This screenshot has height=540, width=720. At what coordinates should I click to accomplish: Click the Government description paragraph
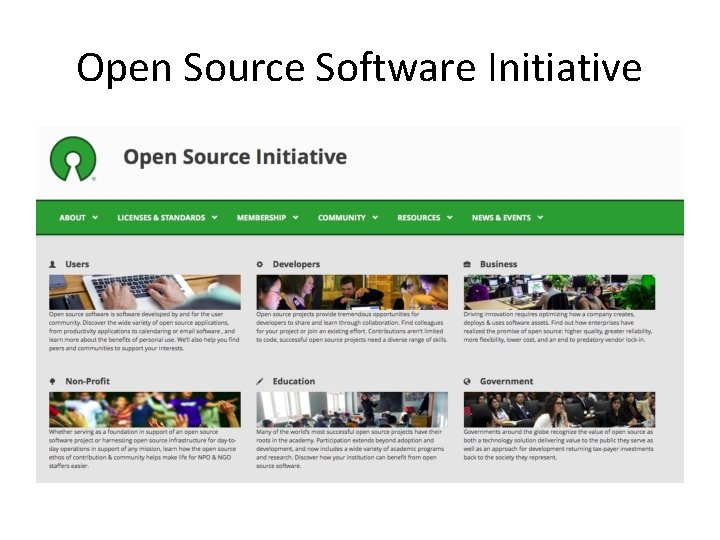click(558, 444)
